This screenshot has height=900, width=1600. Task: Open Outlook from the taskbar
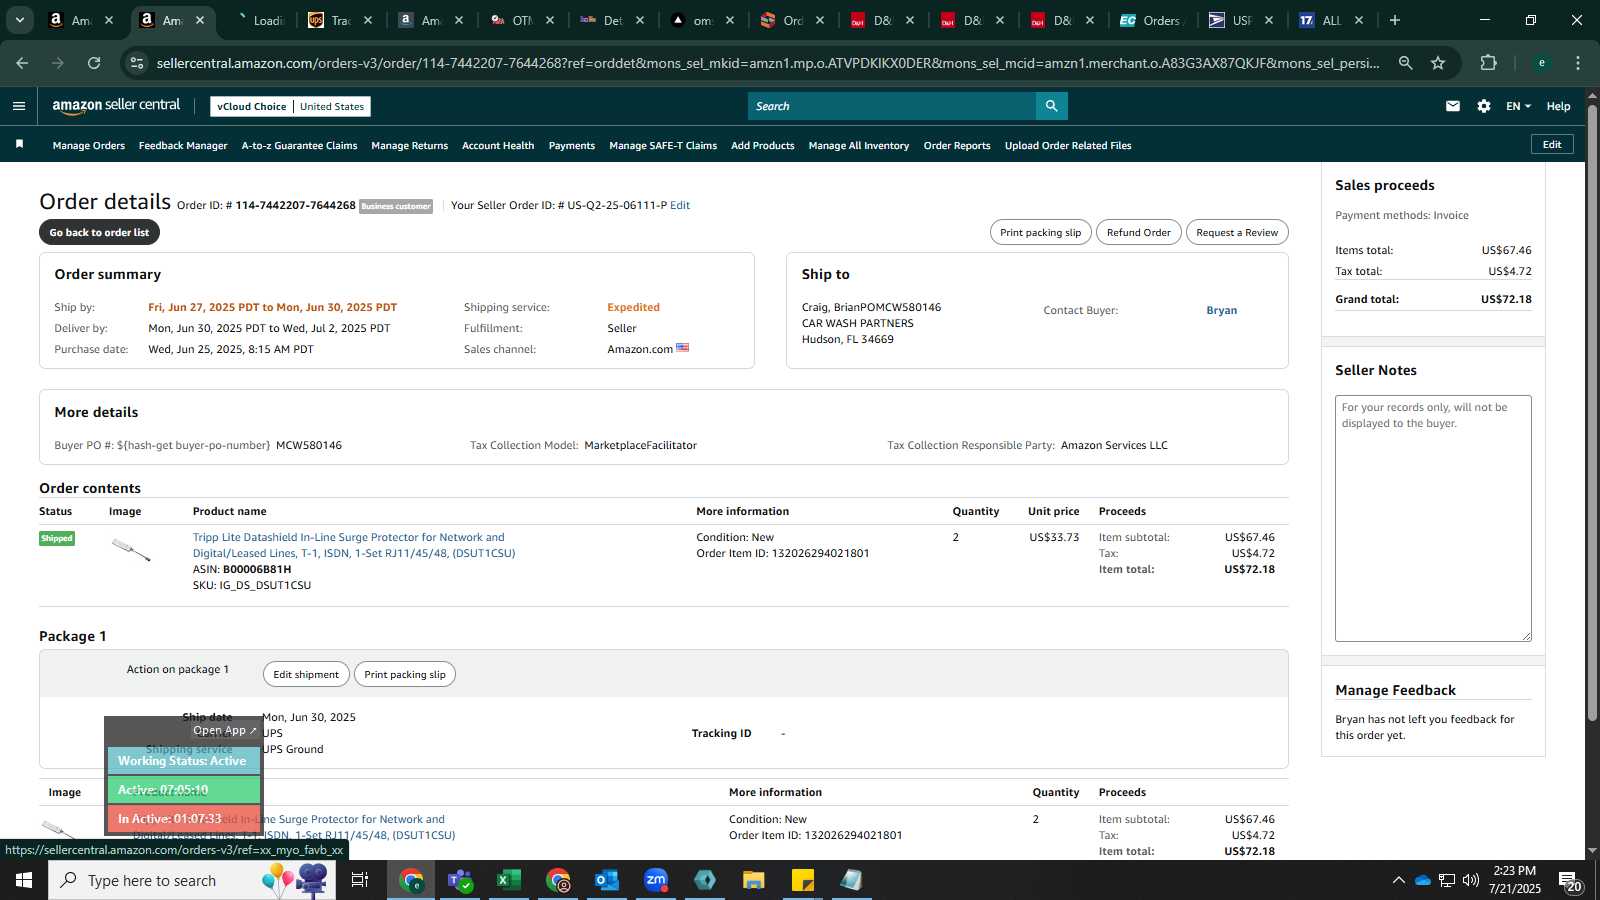point(607,880)
